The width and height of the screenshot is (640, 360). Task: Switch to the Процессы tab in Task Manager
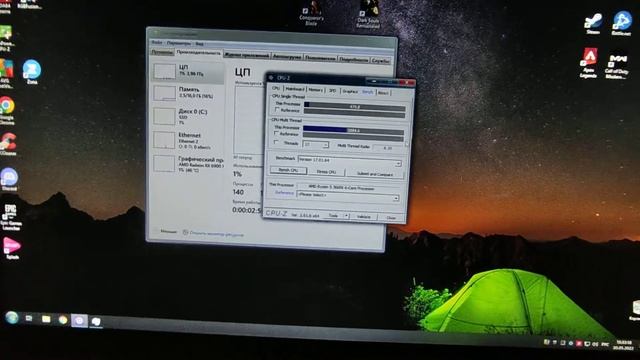pos(162,52)
